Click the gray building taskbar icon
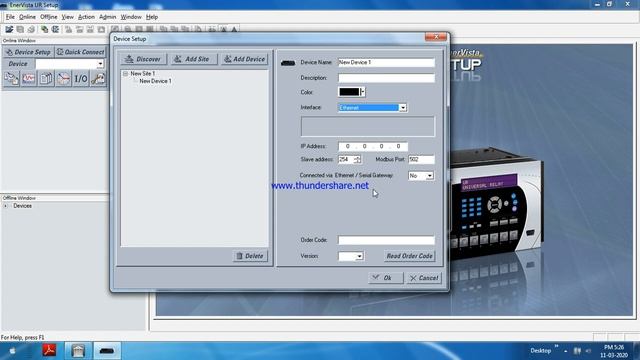The width and height of the screenshot is (640, 360). pos(78,351)
